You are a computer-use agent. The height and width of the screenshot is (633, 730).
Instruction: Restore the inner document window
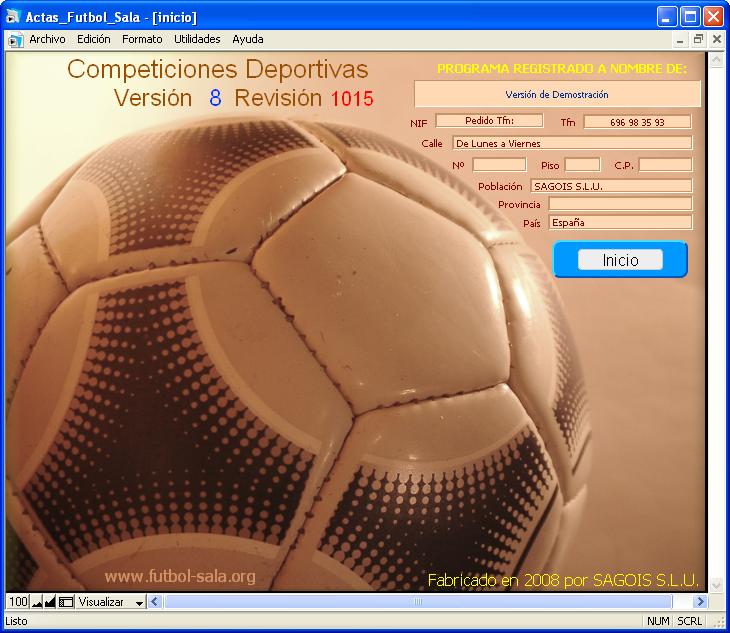click(698, 40)
